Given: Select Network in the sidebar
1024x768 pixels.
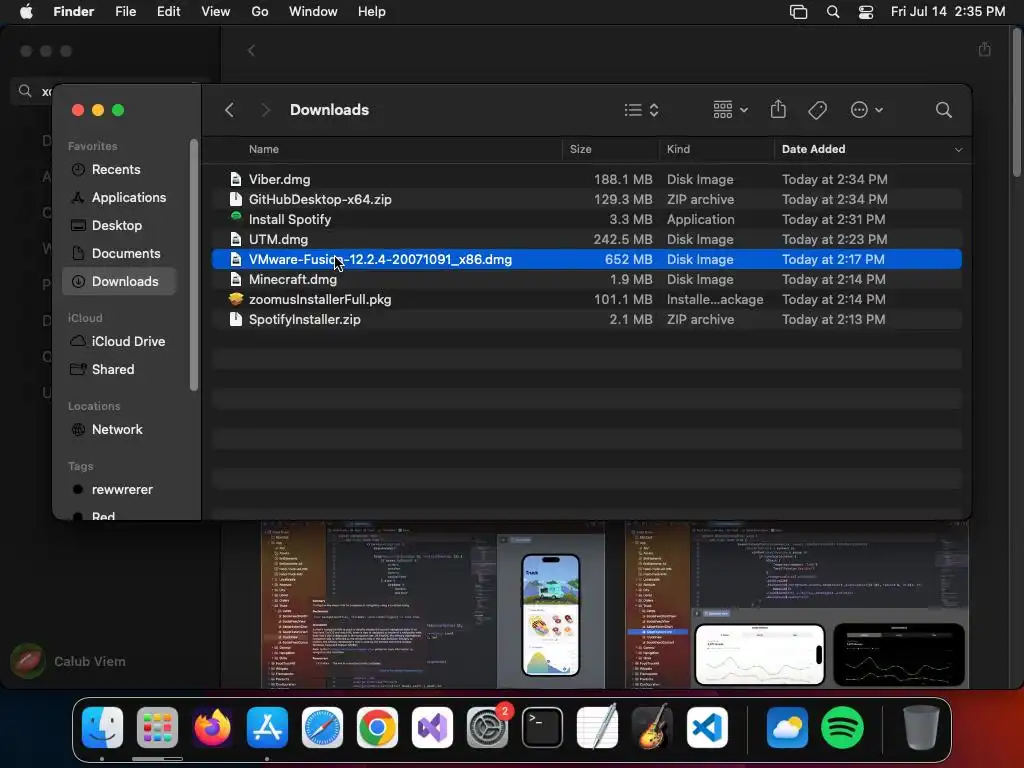Looking at the screenshot, I should point(119,430).
